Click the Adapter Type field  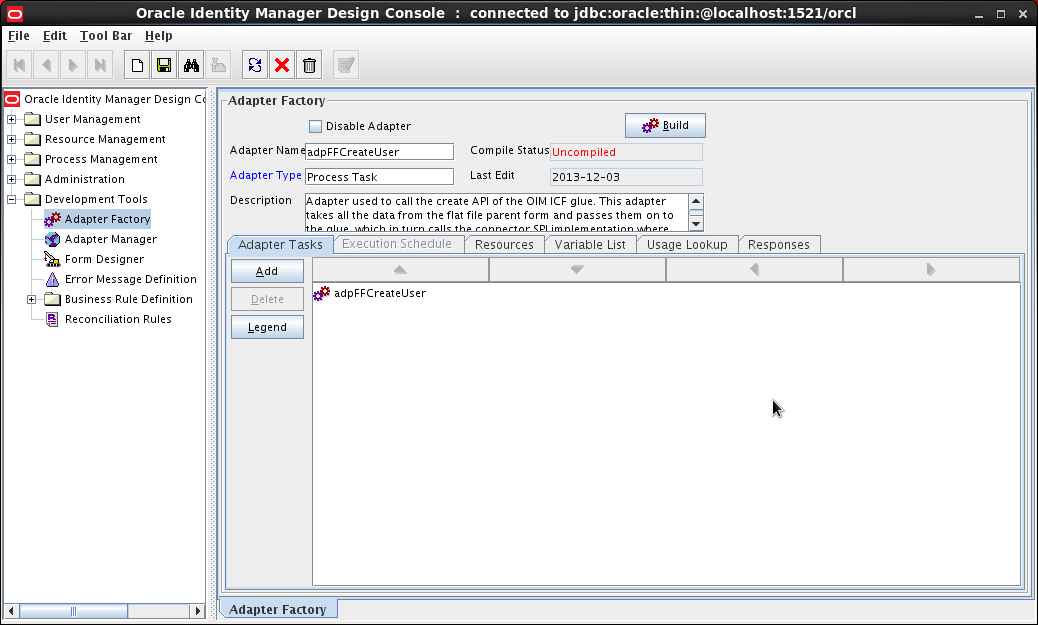coord(379,177)
